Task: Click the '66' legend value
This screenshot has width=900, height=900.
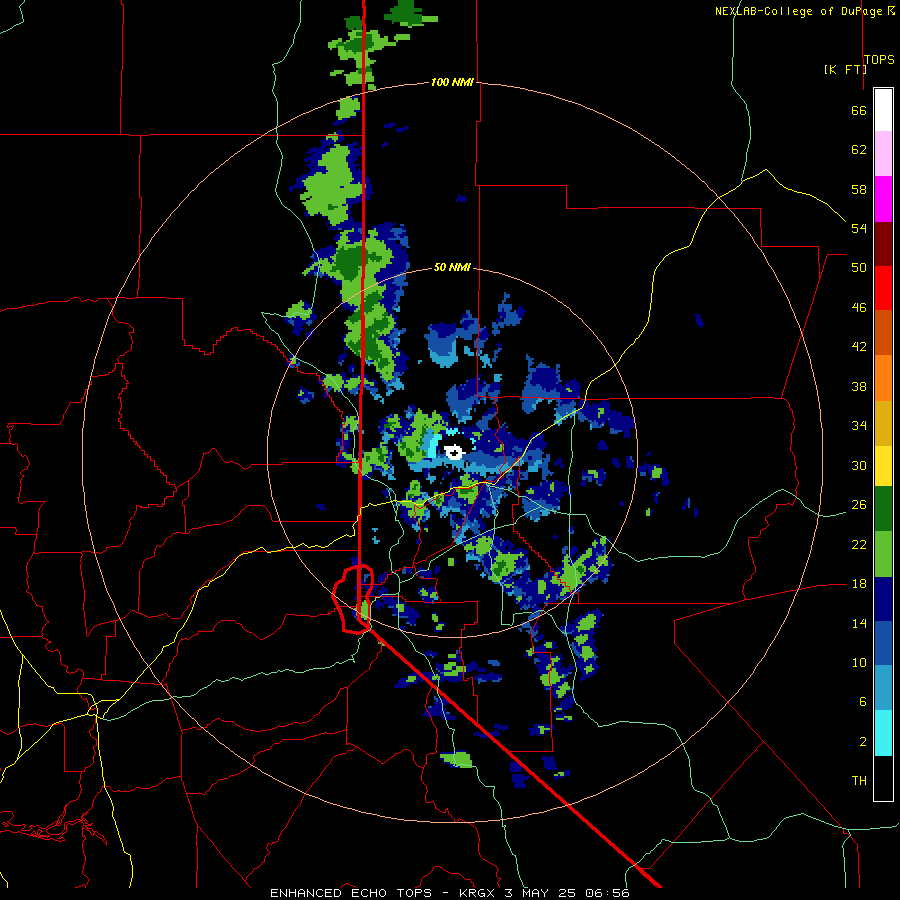Action: pos(859,110)
